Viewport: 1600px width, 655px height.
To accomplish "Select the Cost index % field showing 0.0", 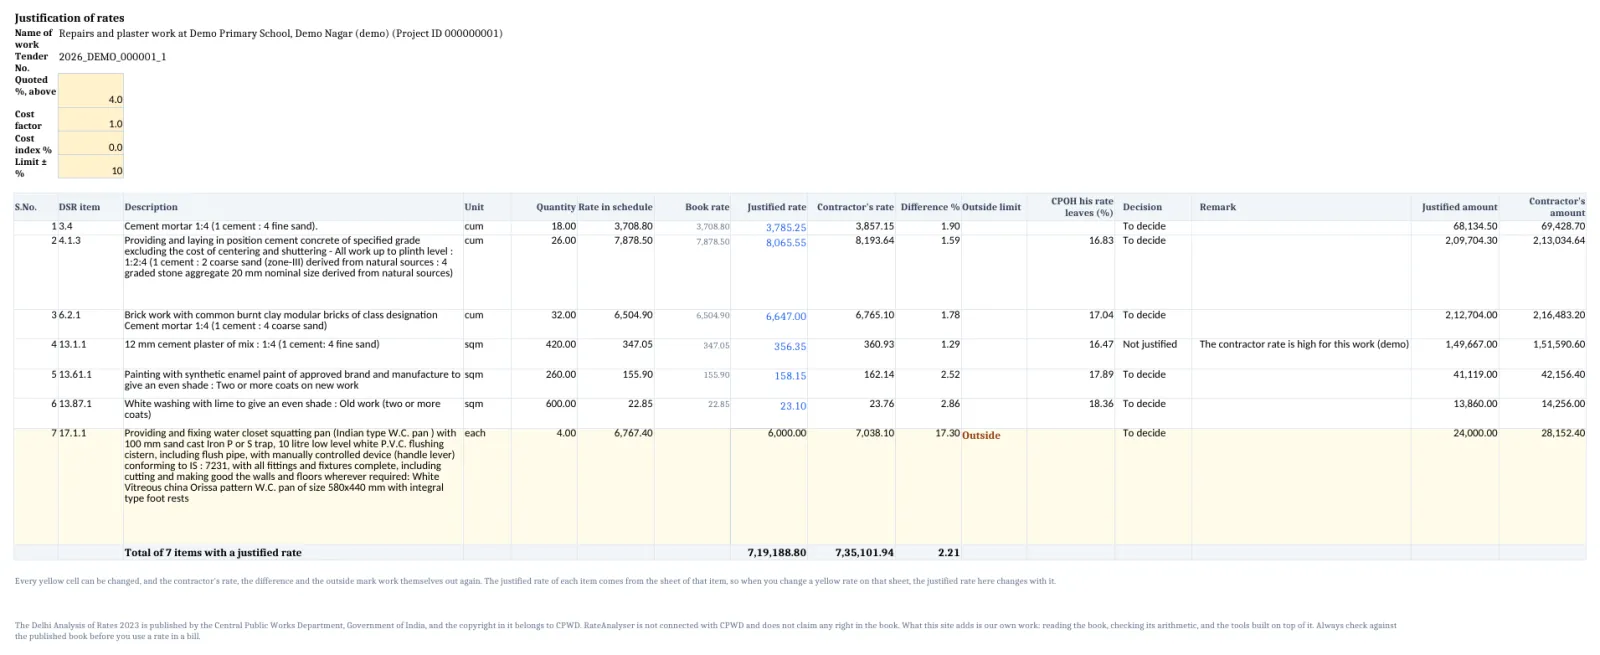I will pos(91,143).
